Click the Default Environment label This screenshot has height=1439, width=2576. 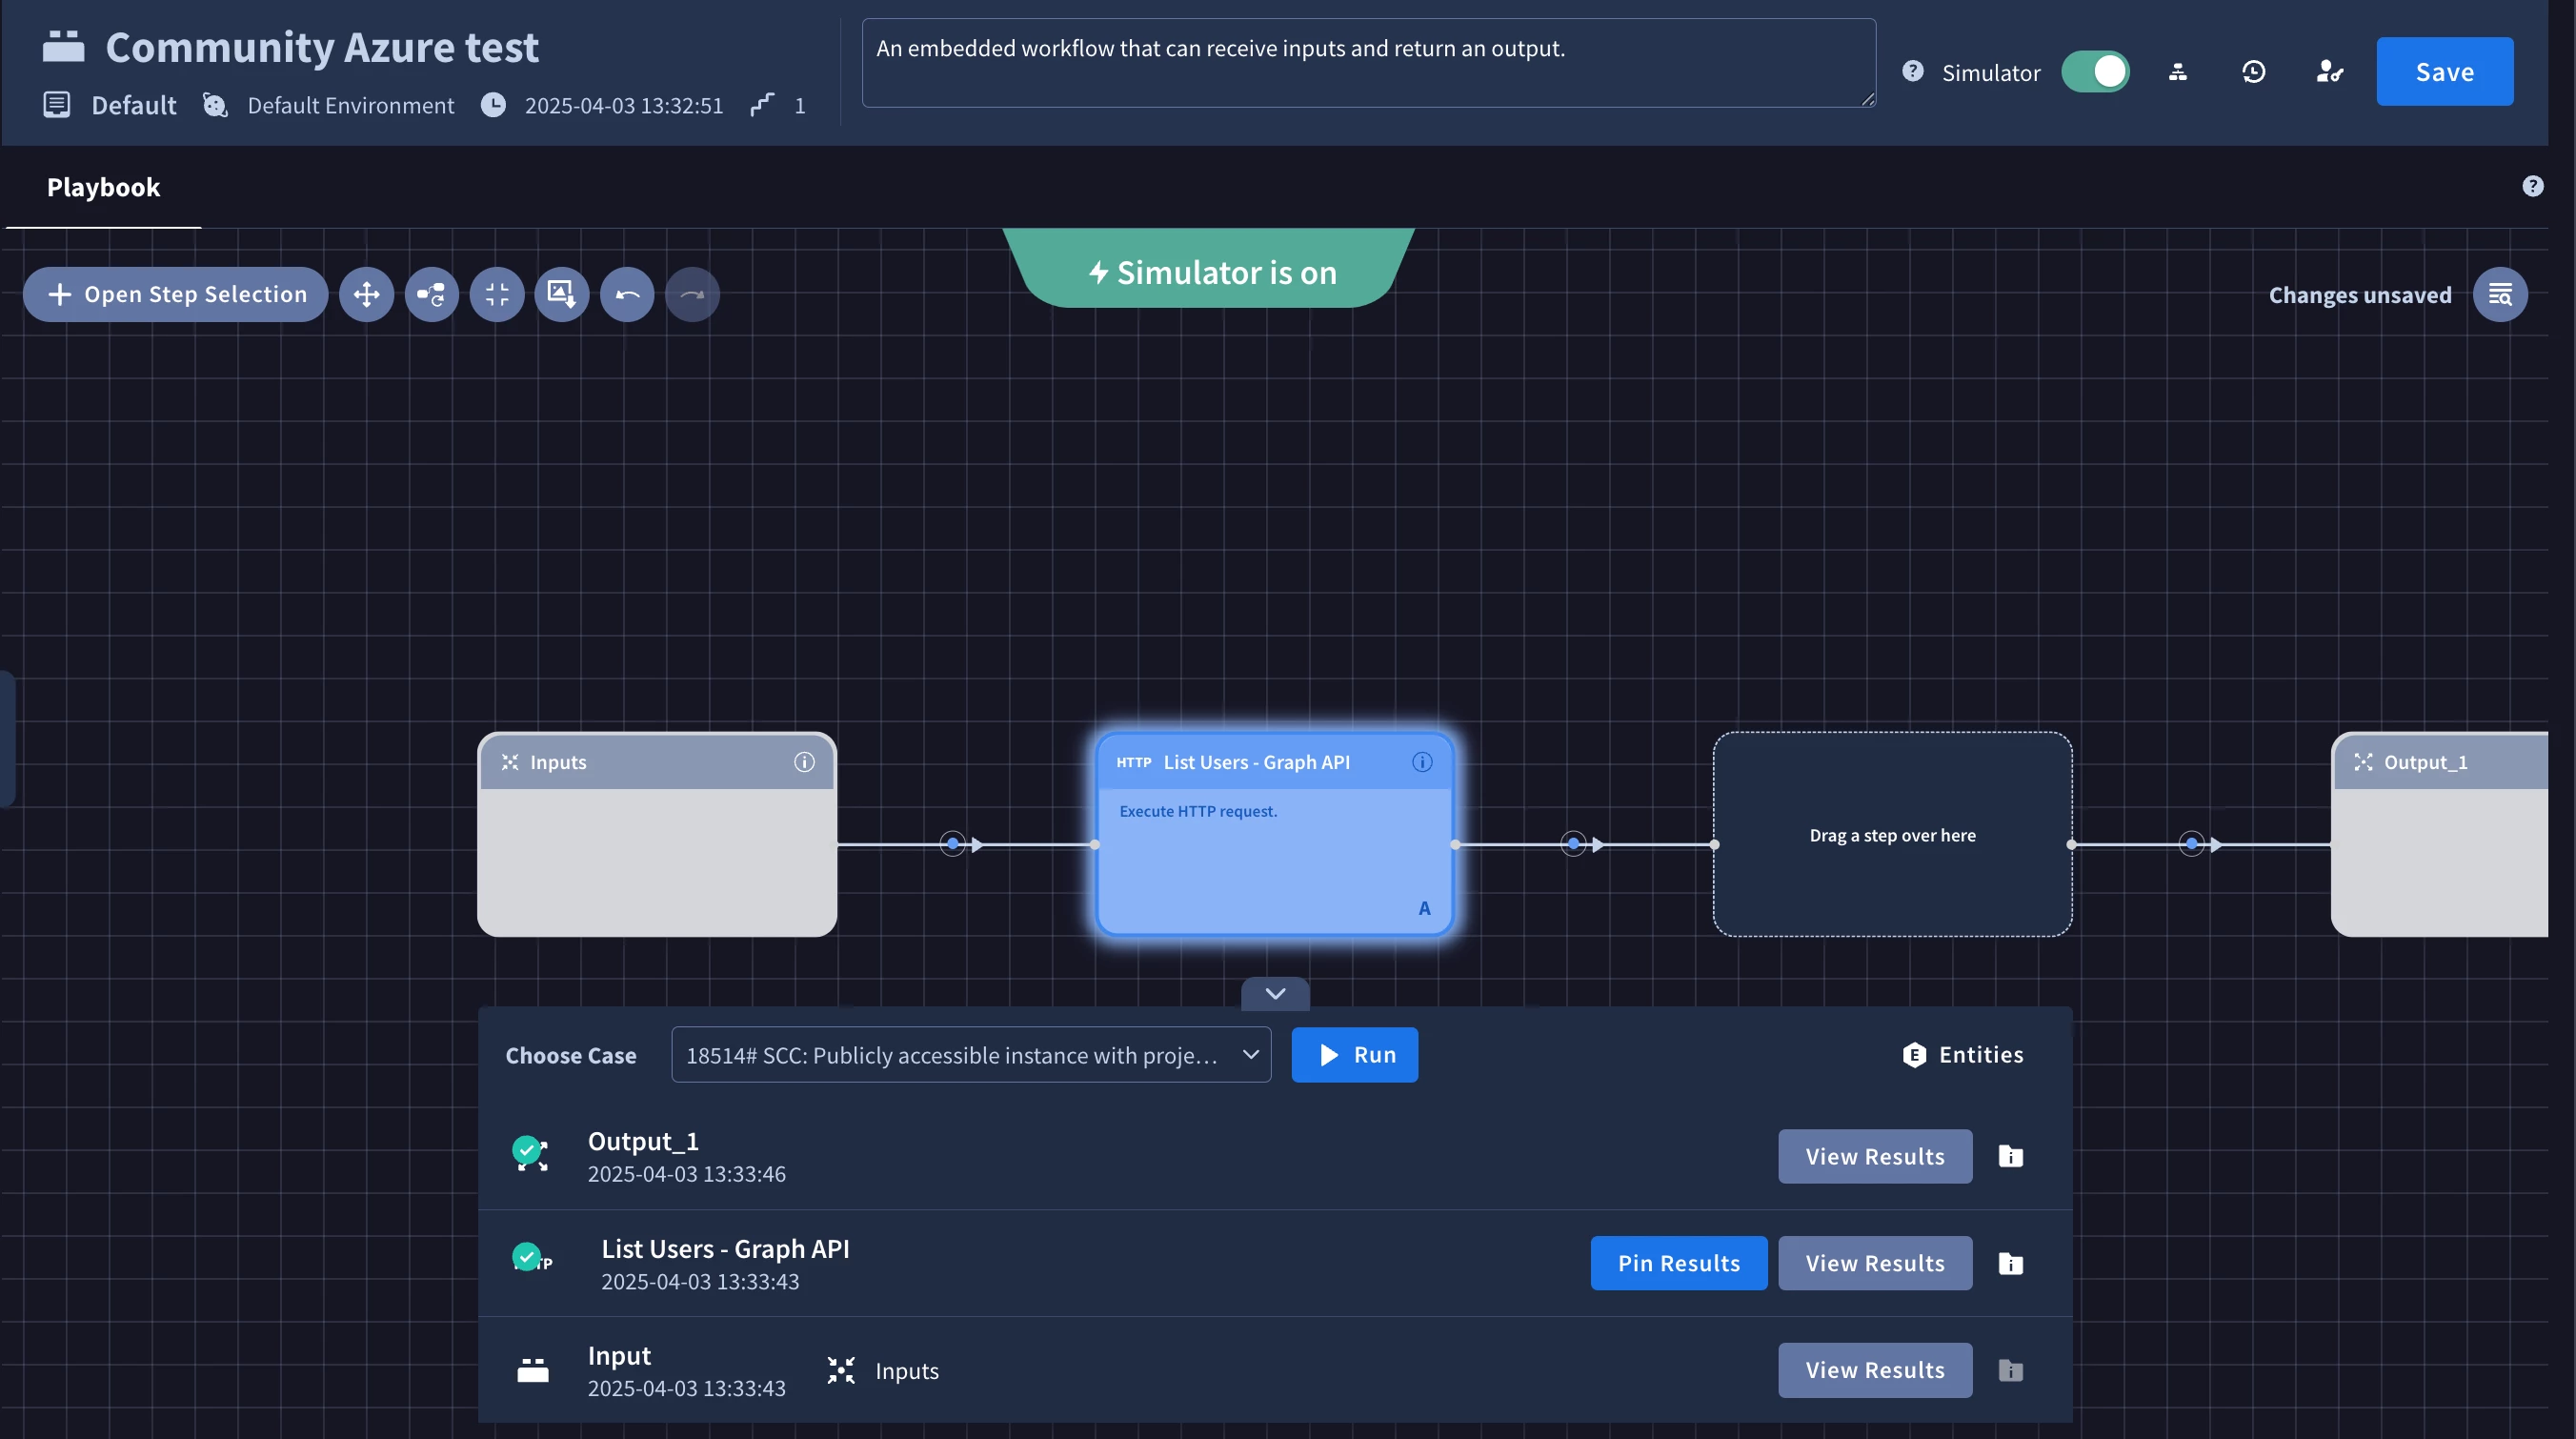point(350,105)
